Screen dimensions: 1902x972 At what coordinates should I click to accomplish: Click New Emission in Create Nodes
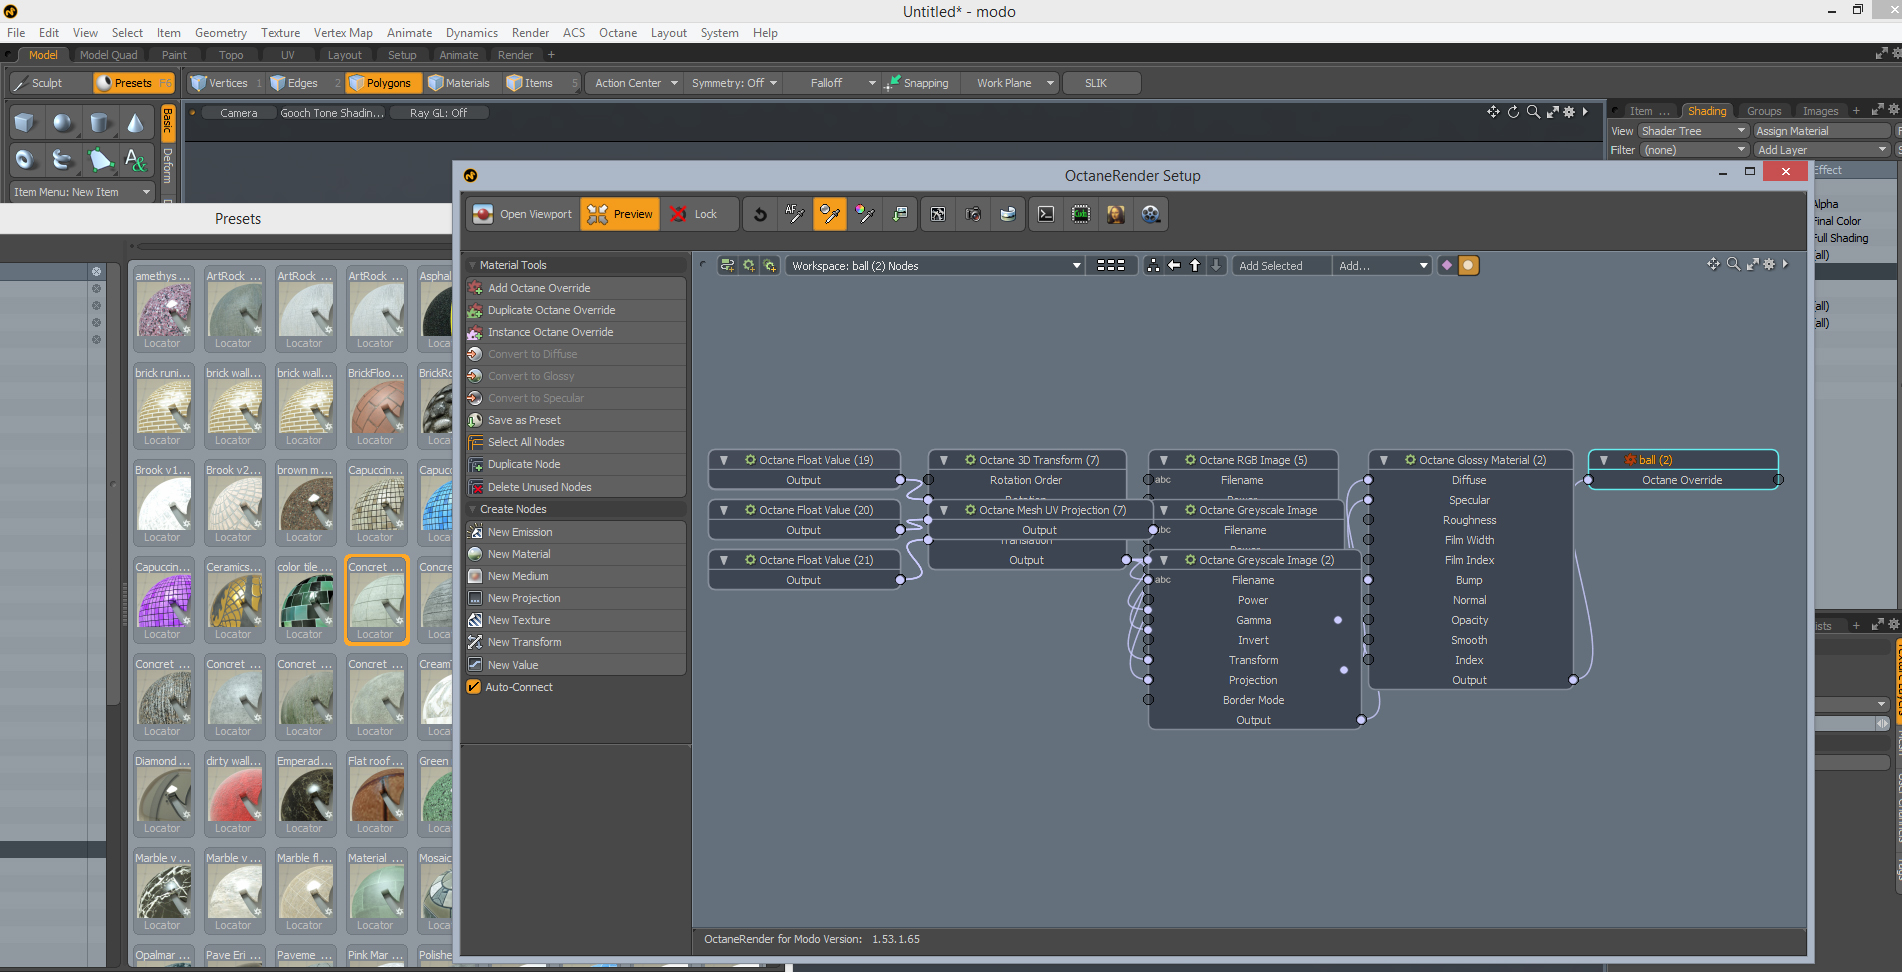(576, 532)
